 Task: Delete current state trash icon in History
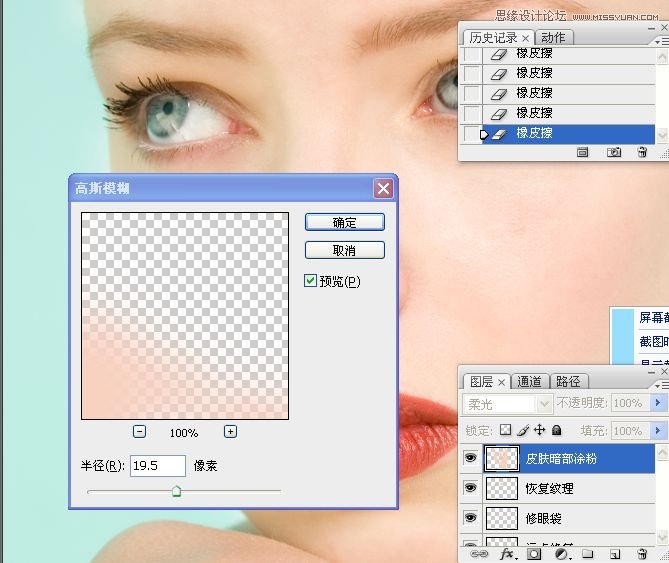(643, 152)
